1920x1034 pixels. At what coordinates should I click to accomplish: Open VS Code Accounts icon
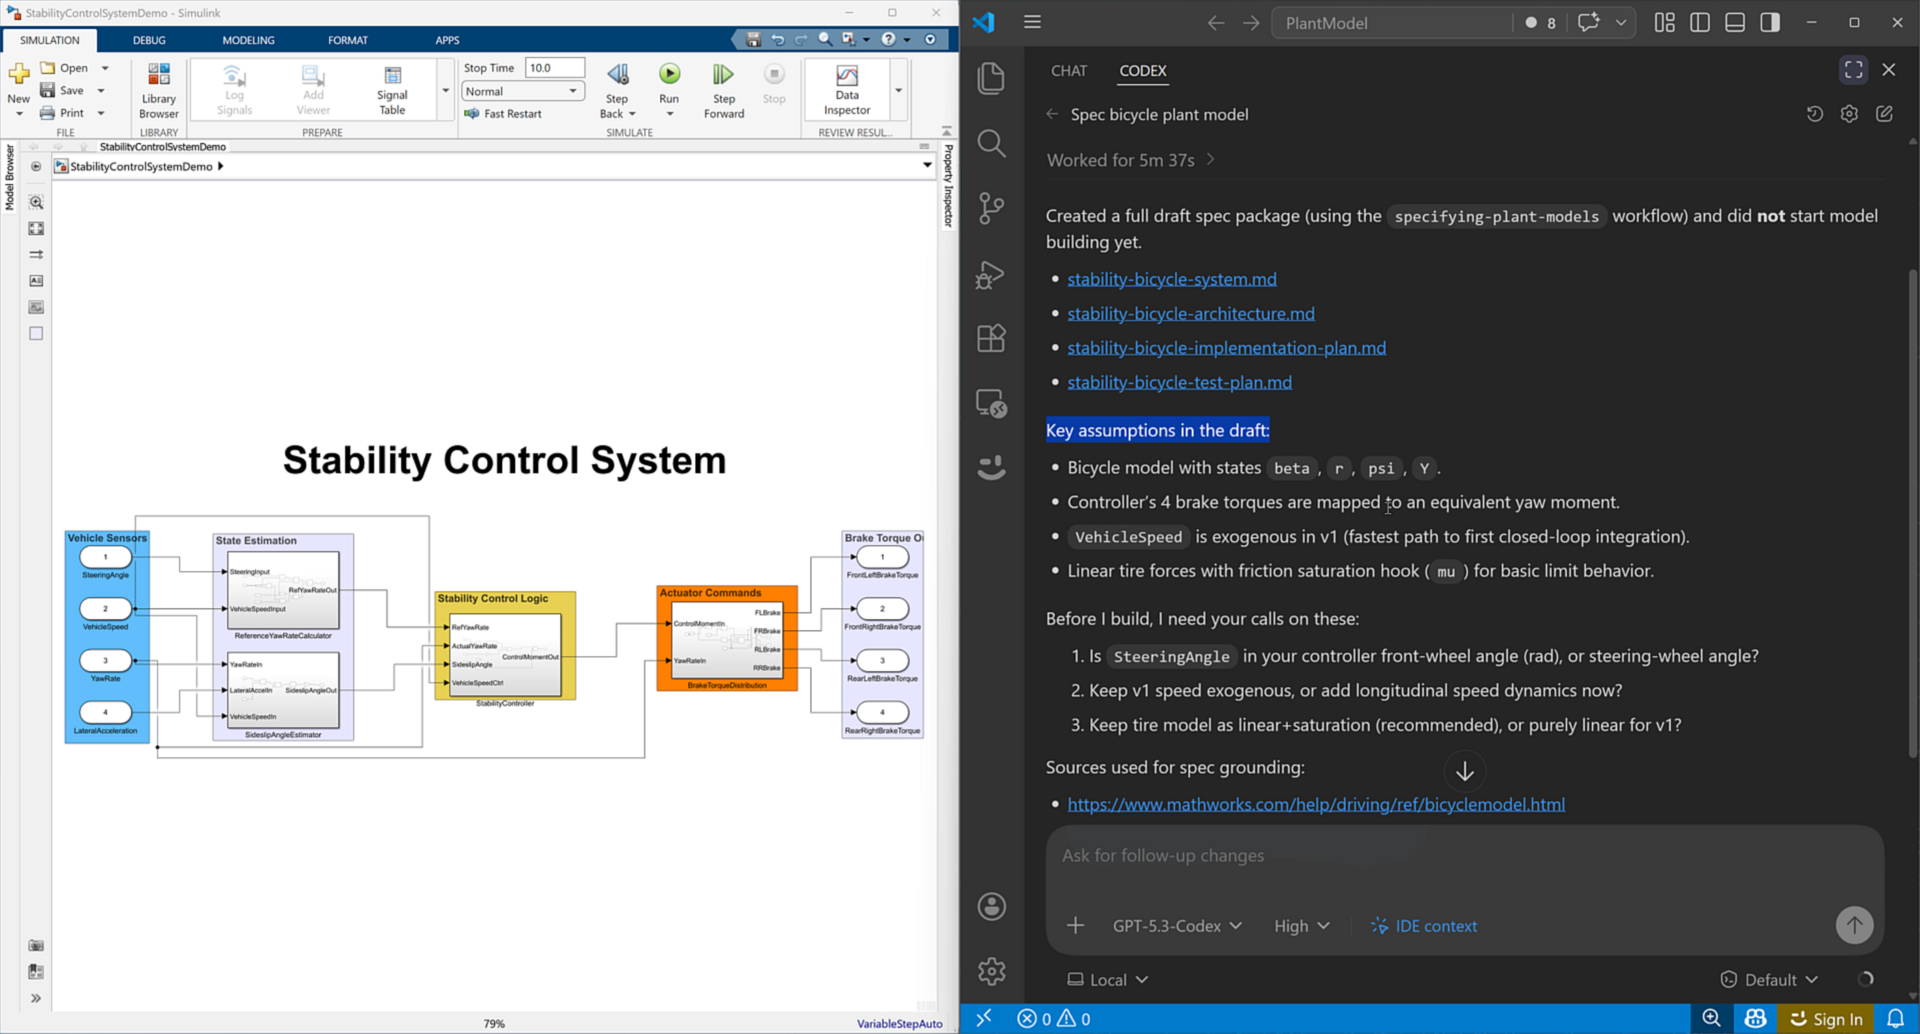(991, 906)
